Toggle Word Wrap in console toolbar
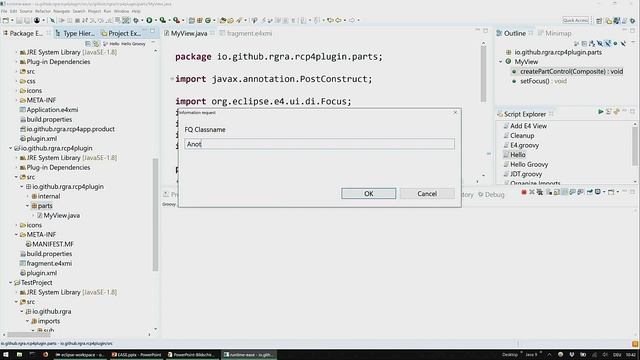Image resolution: width=640 pixels, height=360 pixels. point(564,192)
